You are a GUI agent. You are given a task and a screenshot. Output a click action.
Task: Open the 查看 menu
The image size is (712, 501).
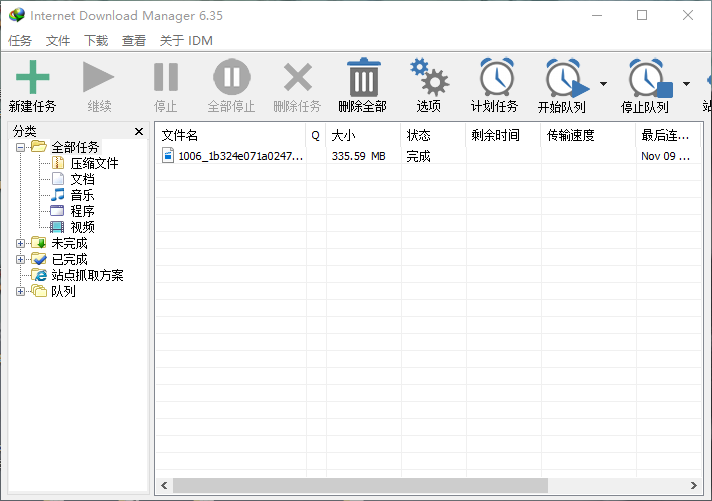point(134,41)
